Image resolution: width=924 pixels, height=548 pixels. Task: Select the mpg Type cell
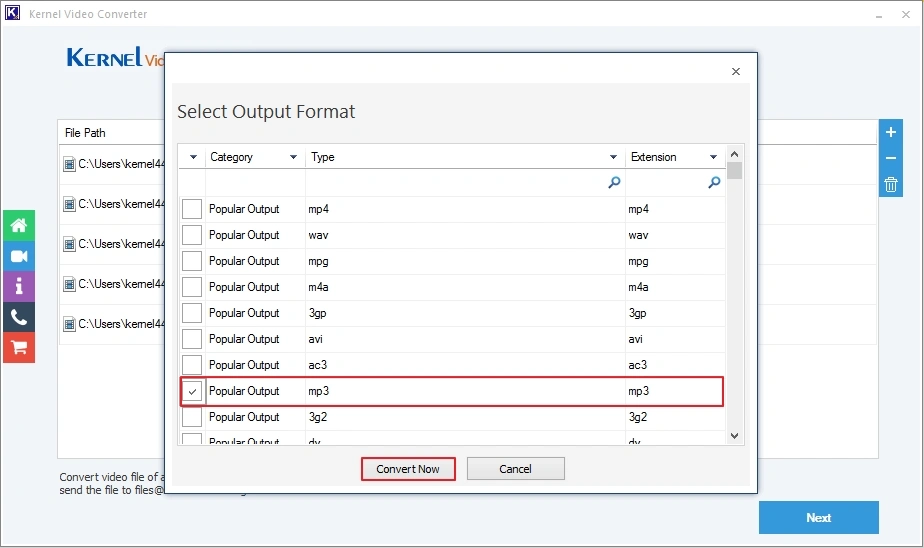coord(465,260)
